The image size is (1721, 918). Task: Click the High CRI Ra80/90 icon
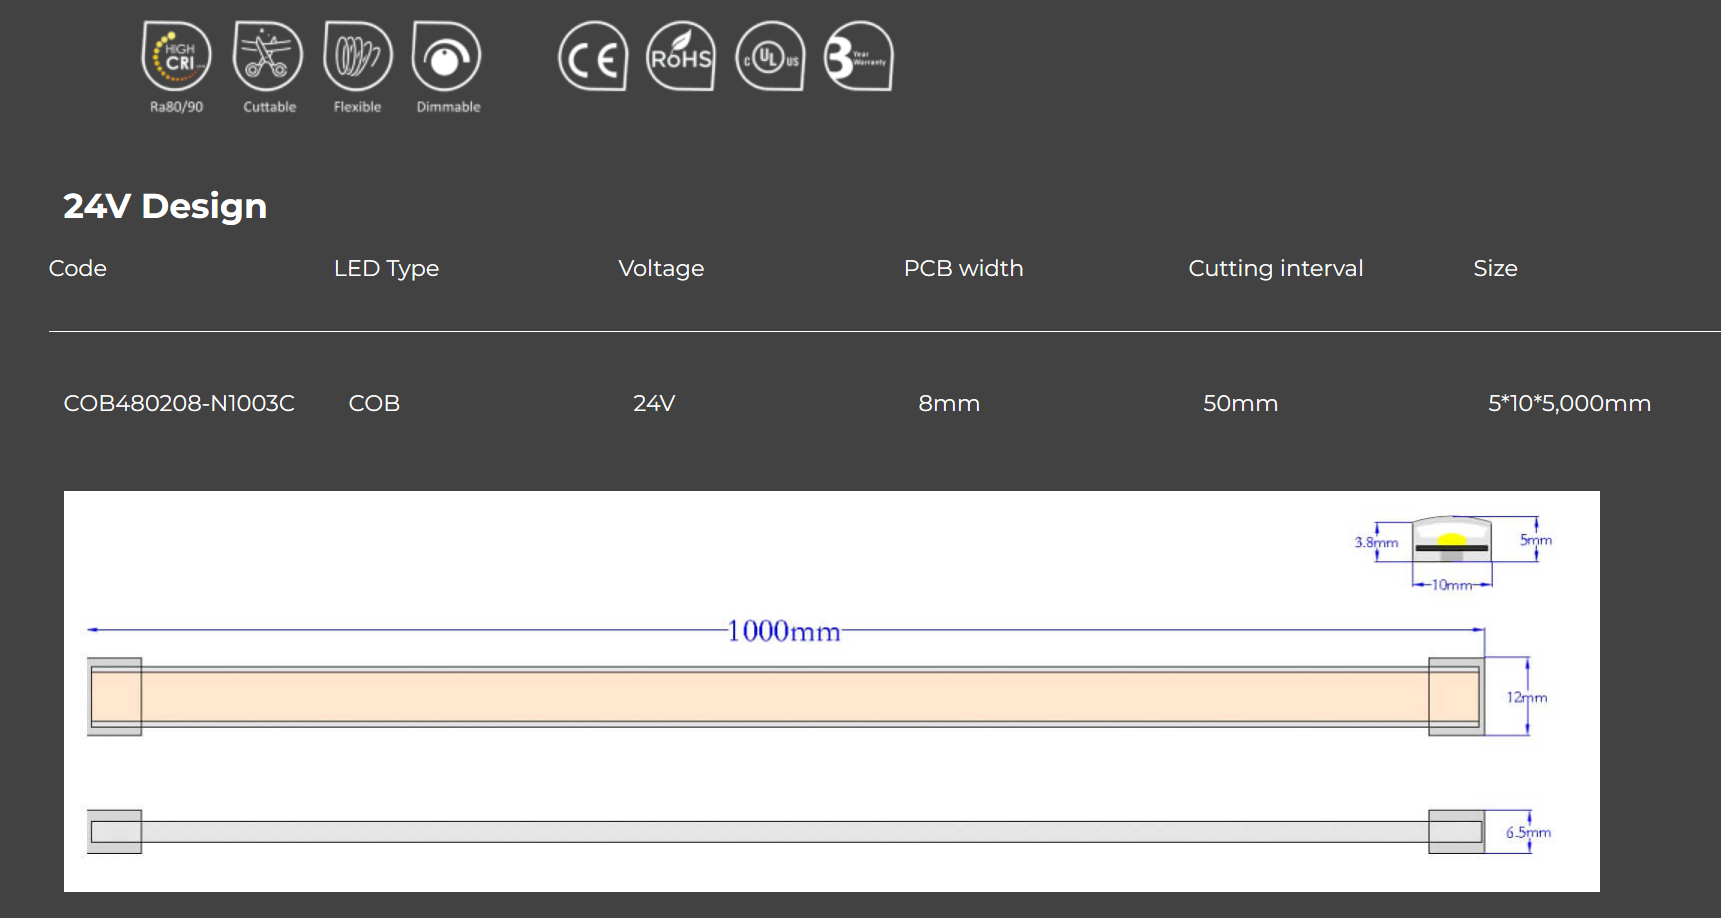pyautogui.click(x=177, y=56)
